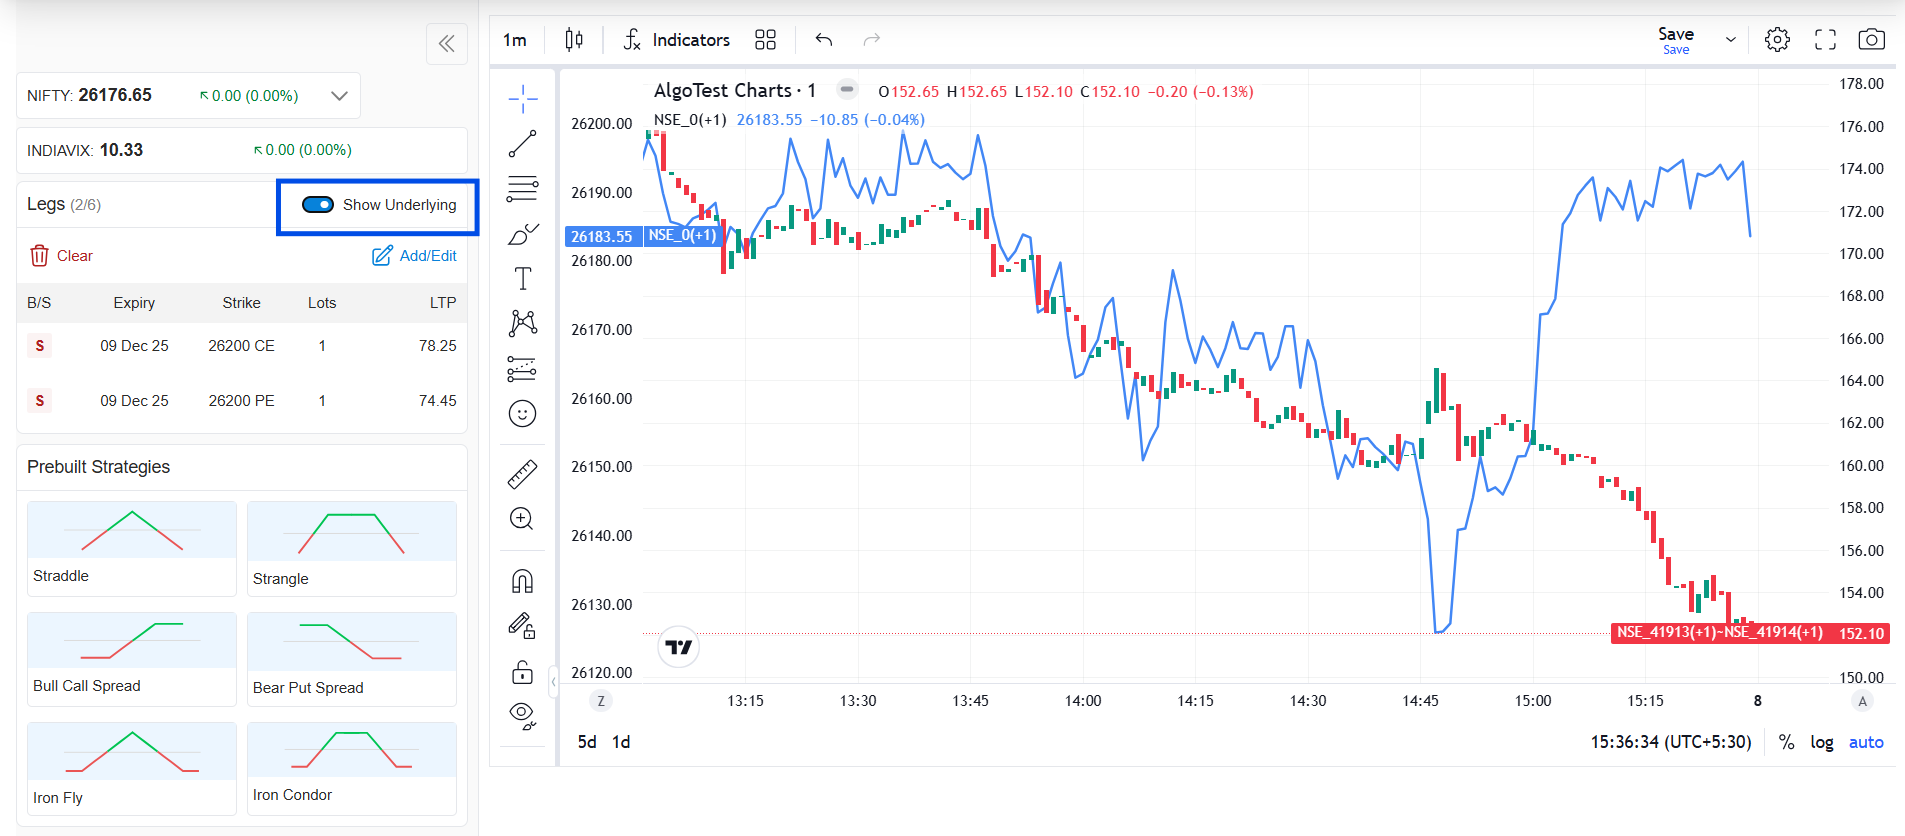This screenshot has width=1905, height=836.
Task: Open the emoji icons tool
Action: click(523, 414)
